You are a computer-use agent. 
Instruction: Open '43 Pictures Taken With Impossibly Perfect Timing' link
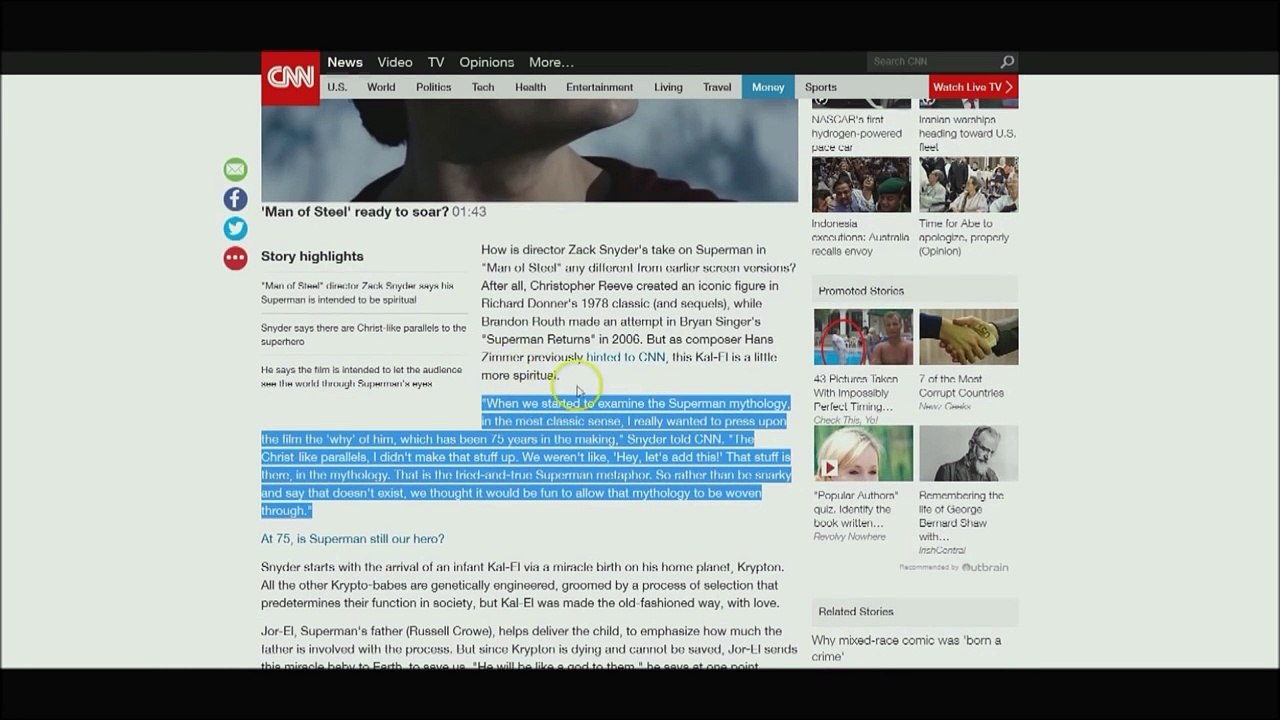pyautogui.click(x=856, y=393)
